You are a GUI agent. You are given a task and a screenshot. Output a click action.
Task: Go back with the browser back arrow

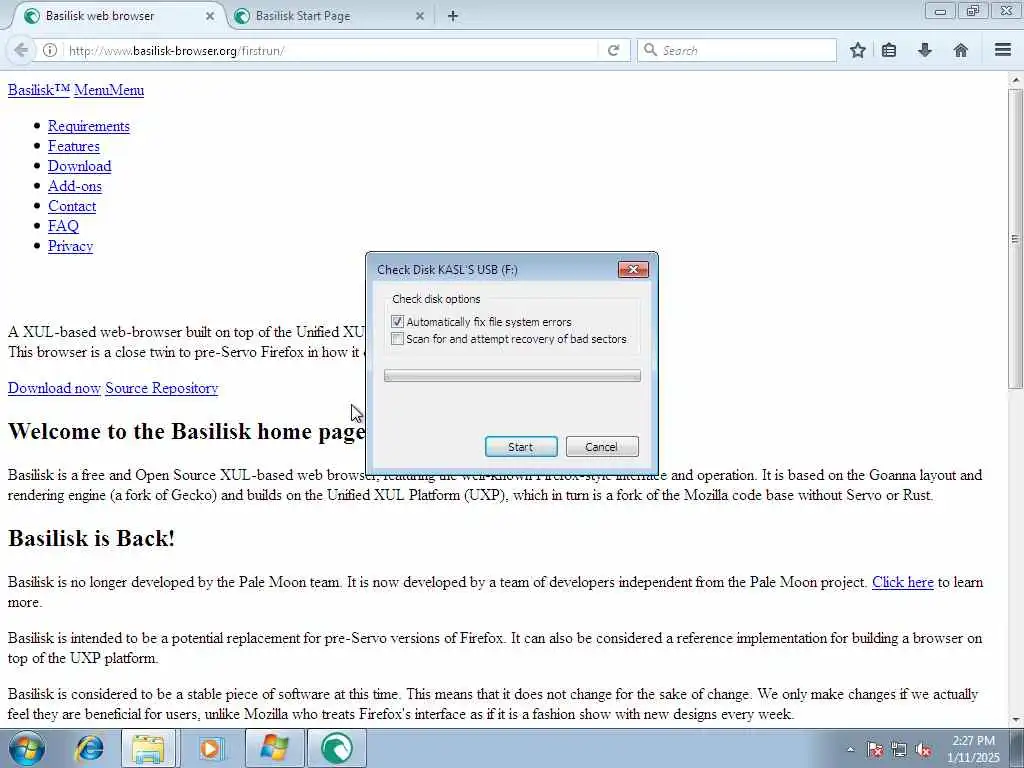pyautogui.click(x=21, y=50)
